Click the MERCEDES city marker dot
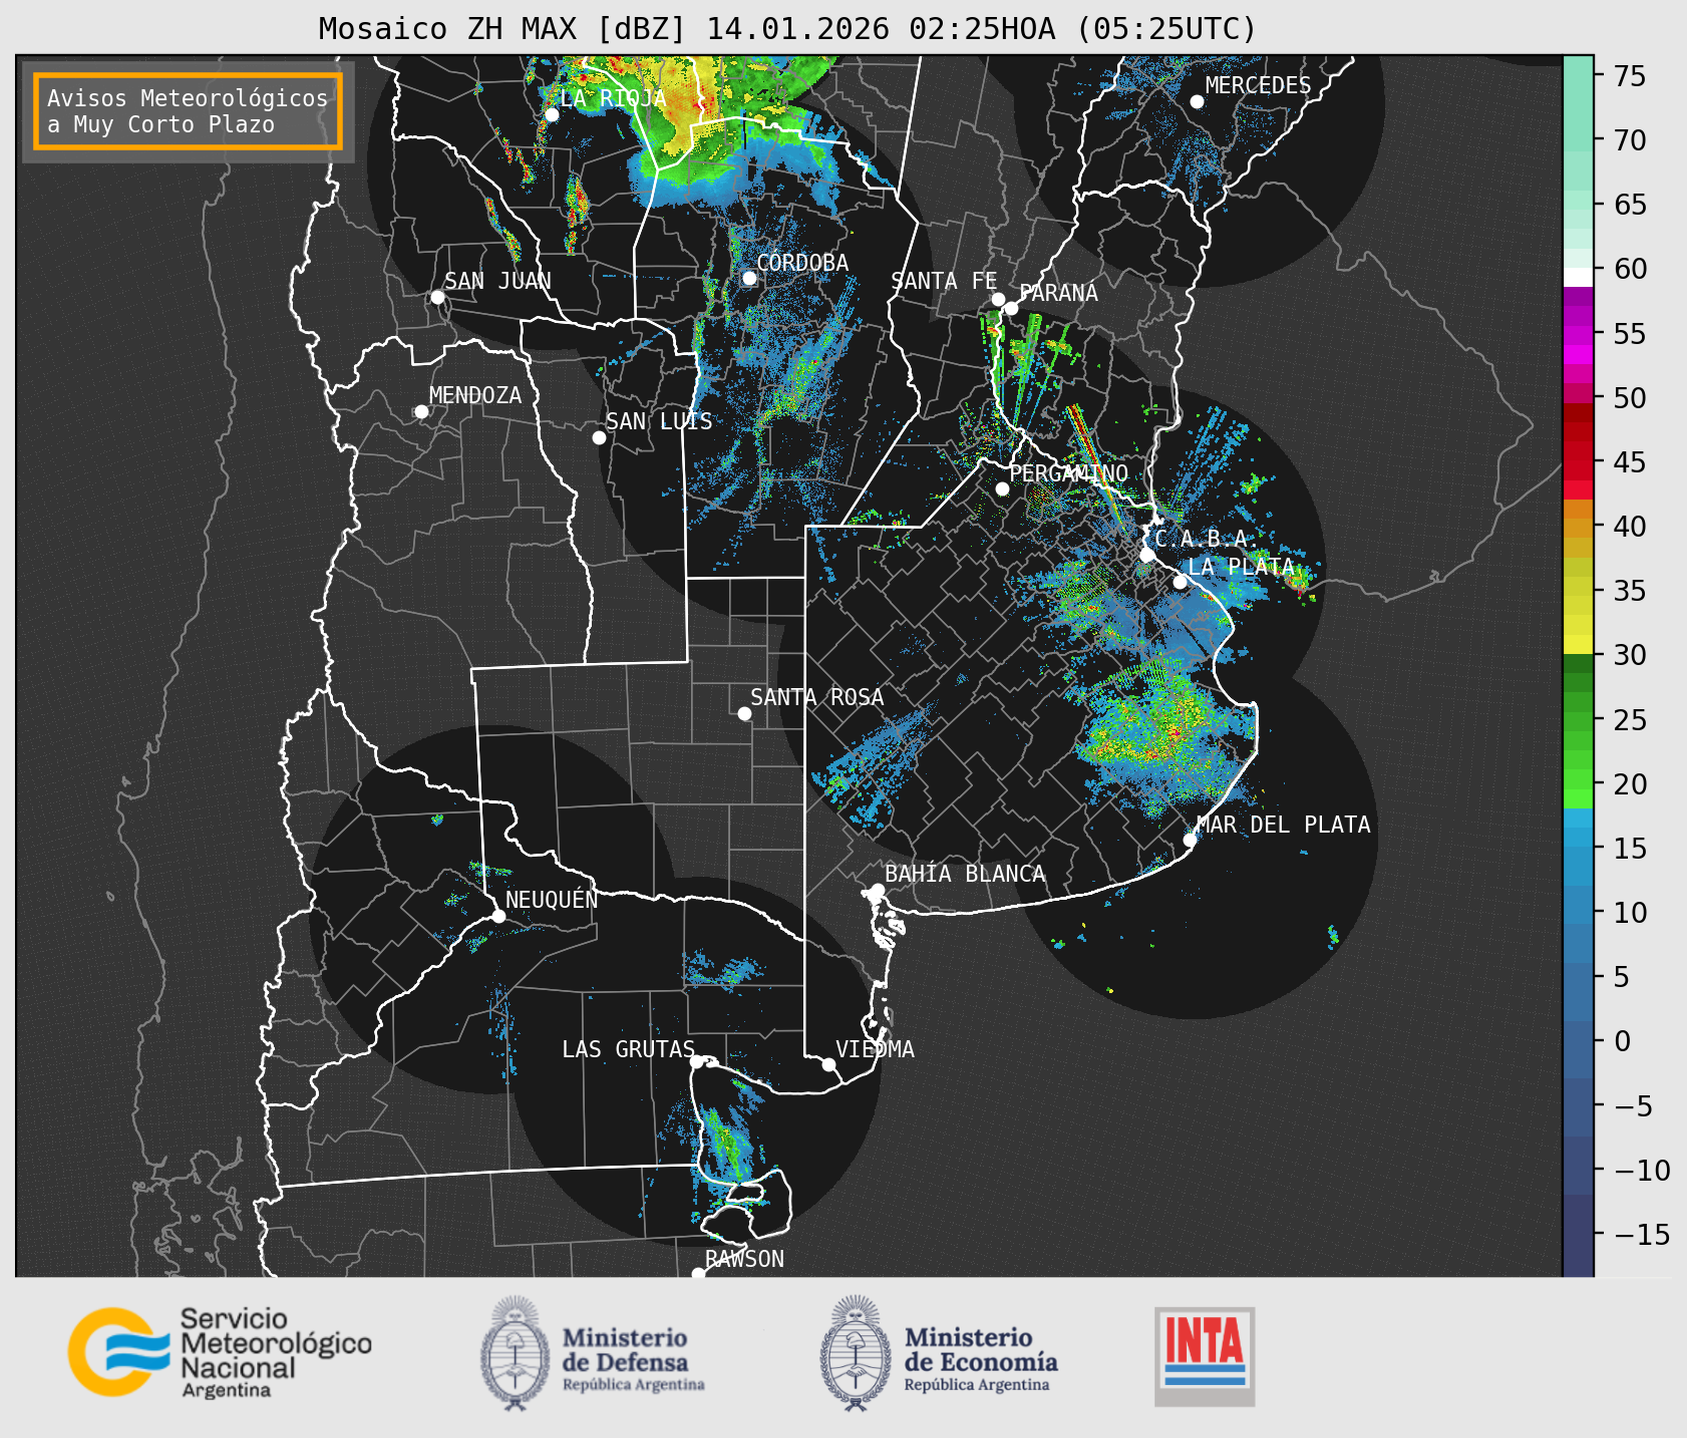 click(1197, 102)
